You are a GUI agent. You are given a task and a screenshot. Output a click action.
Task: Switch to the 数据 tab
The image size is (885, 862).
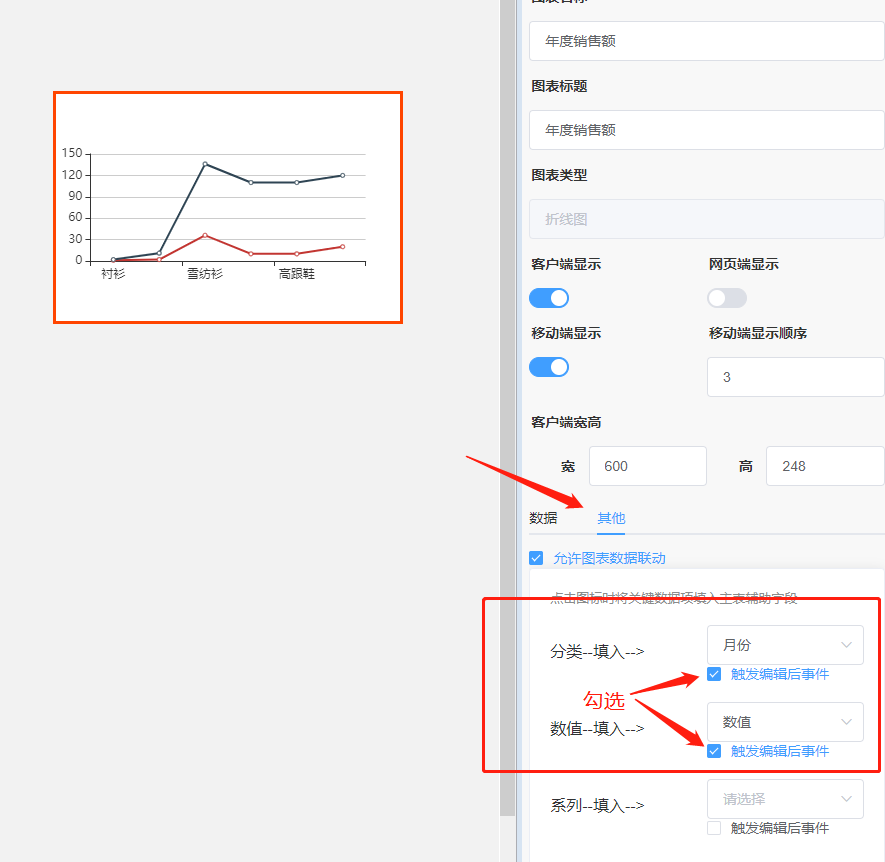544,518
